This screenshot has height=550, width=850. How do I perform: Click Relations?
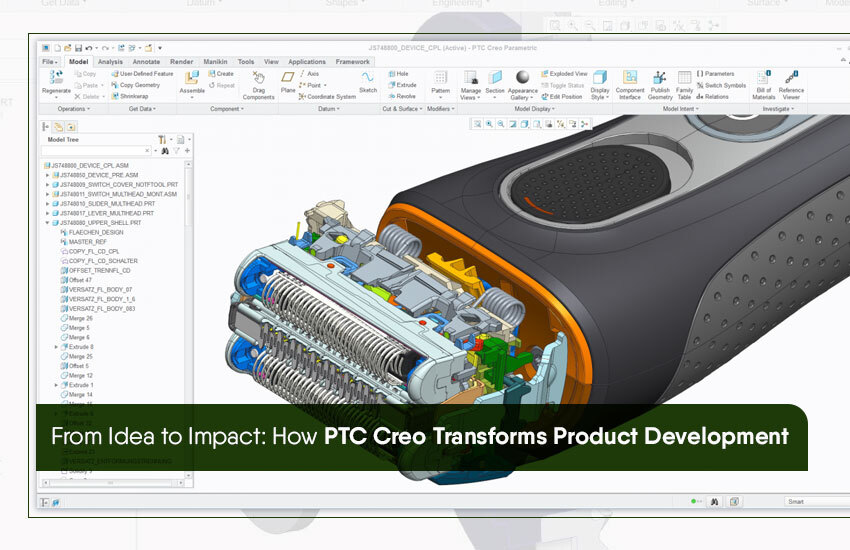pos(712,97)
